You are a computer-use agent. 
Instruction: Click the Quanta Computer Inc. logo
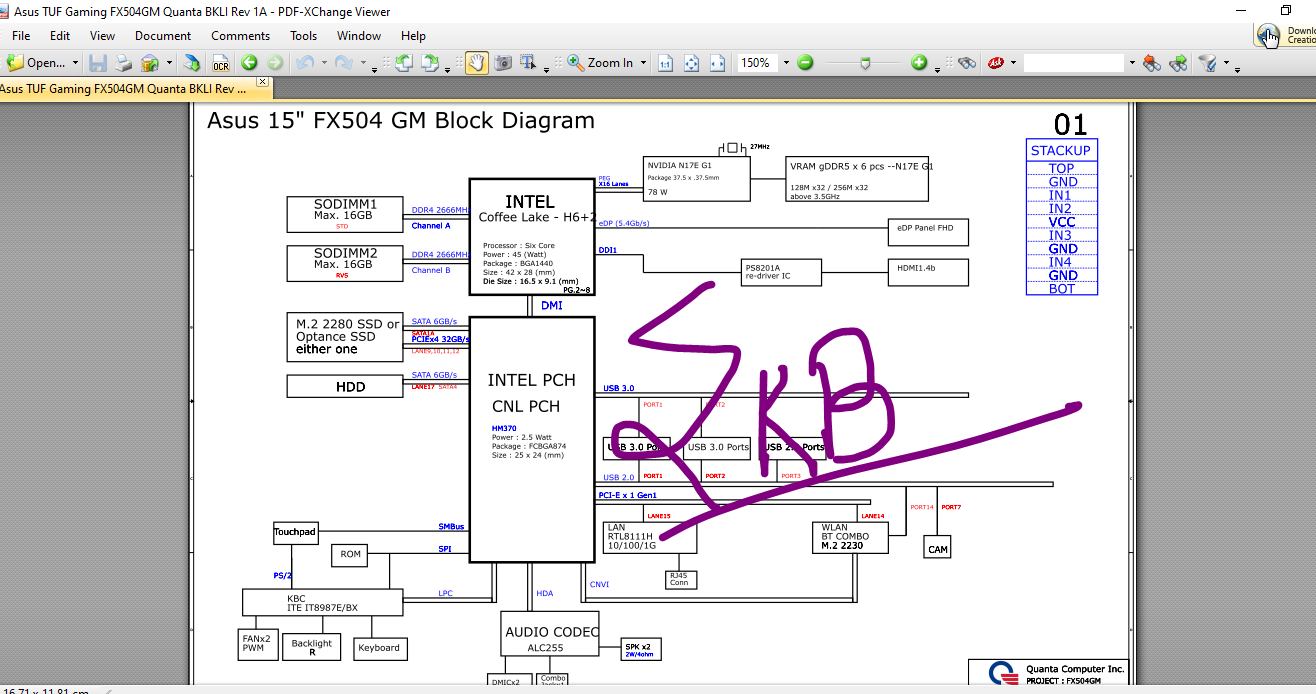click(x=1002, y=673)
